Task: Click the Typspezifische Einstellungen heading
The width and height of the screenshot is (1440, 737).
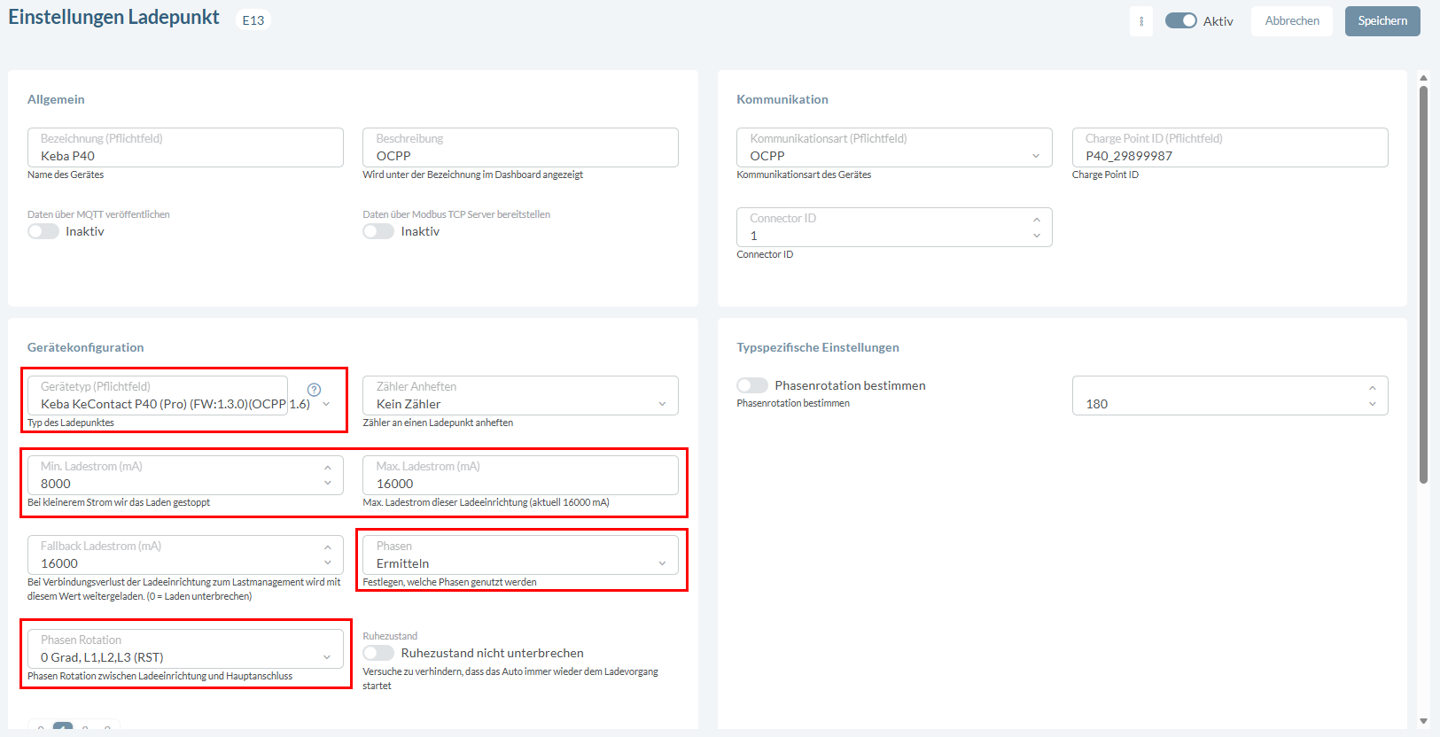Action: [x=818, y=347]
